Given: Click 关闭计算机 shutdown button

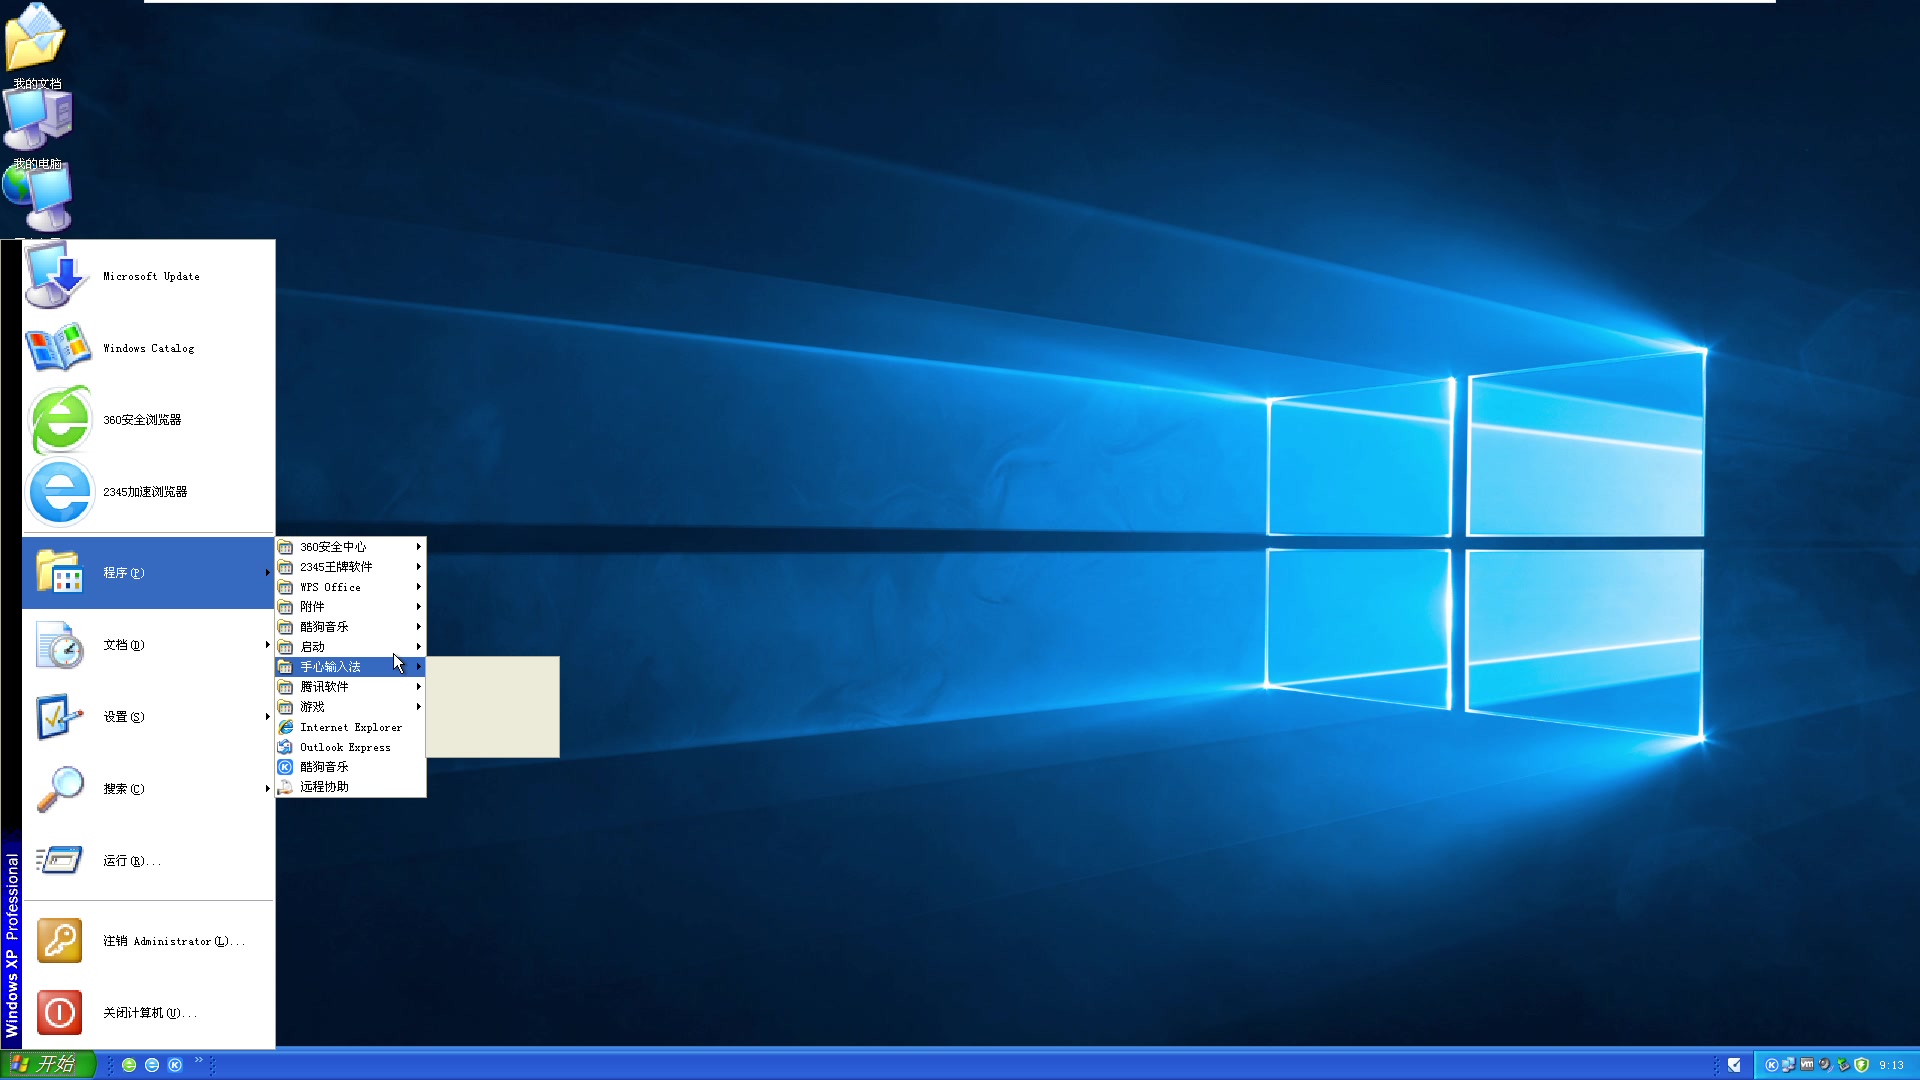Looking at the screenshot, I should 150,1011.
